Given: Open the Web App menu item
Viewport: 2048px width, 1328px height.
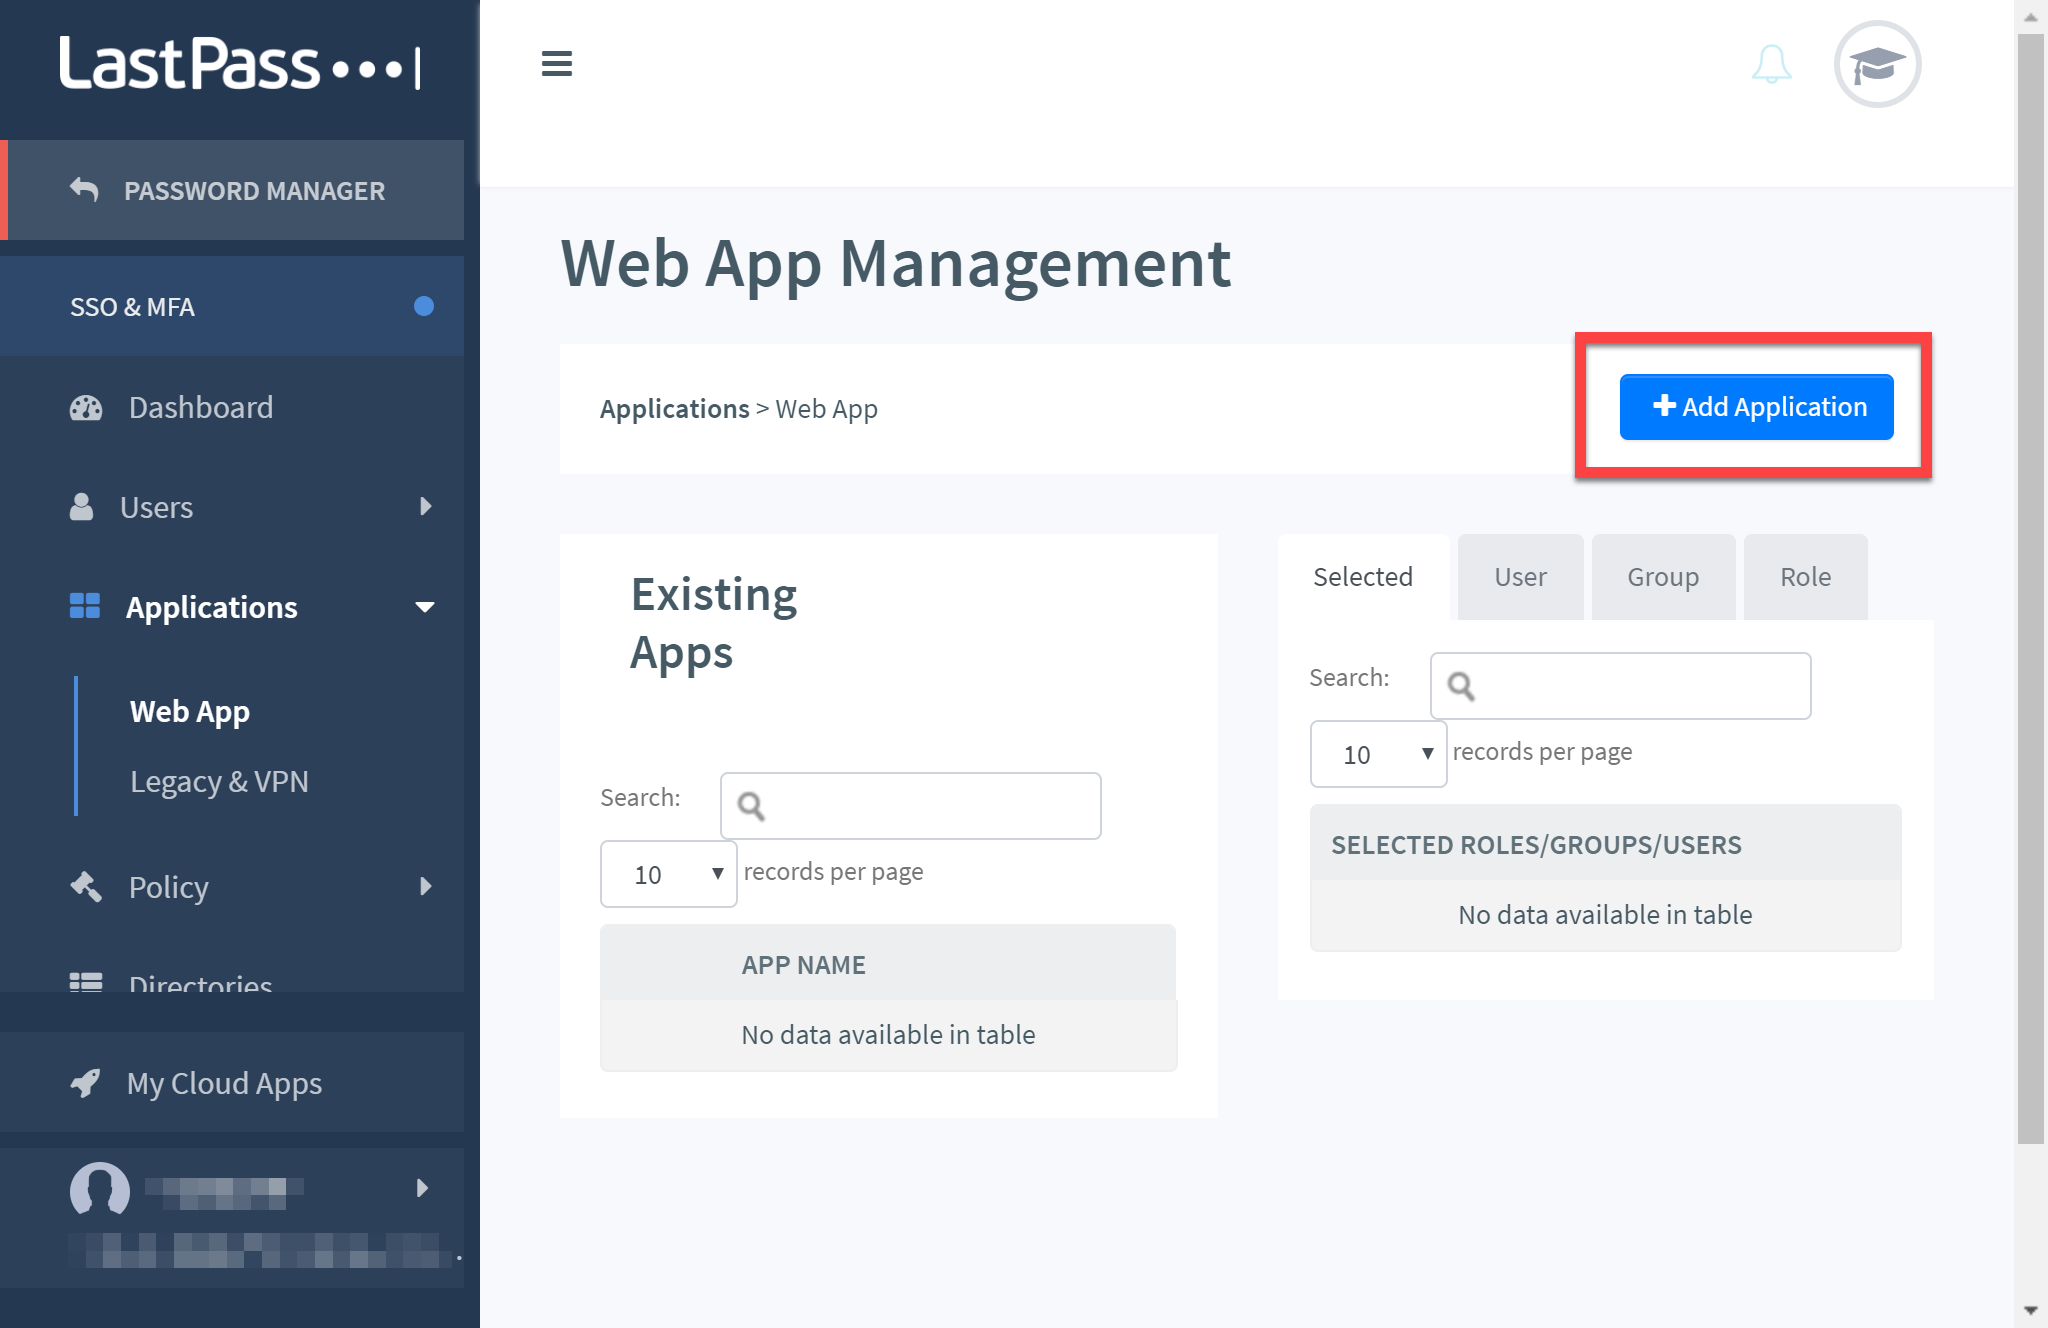Looking at the screenshot, I should [190, 711].
